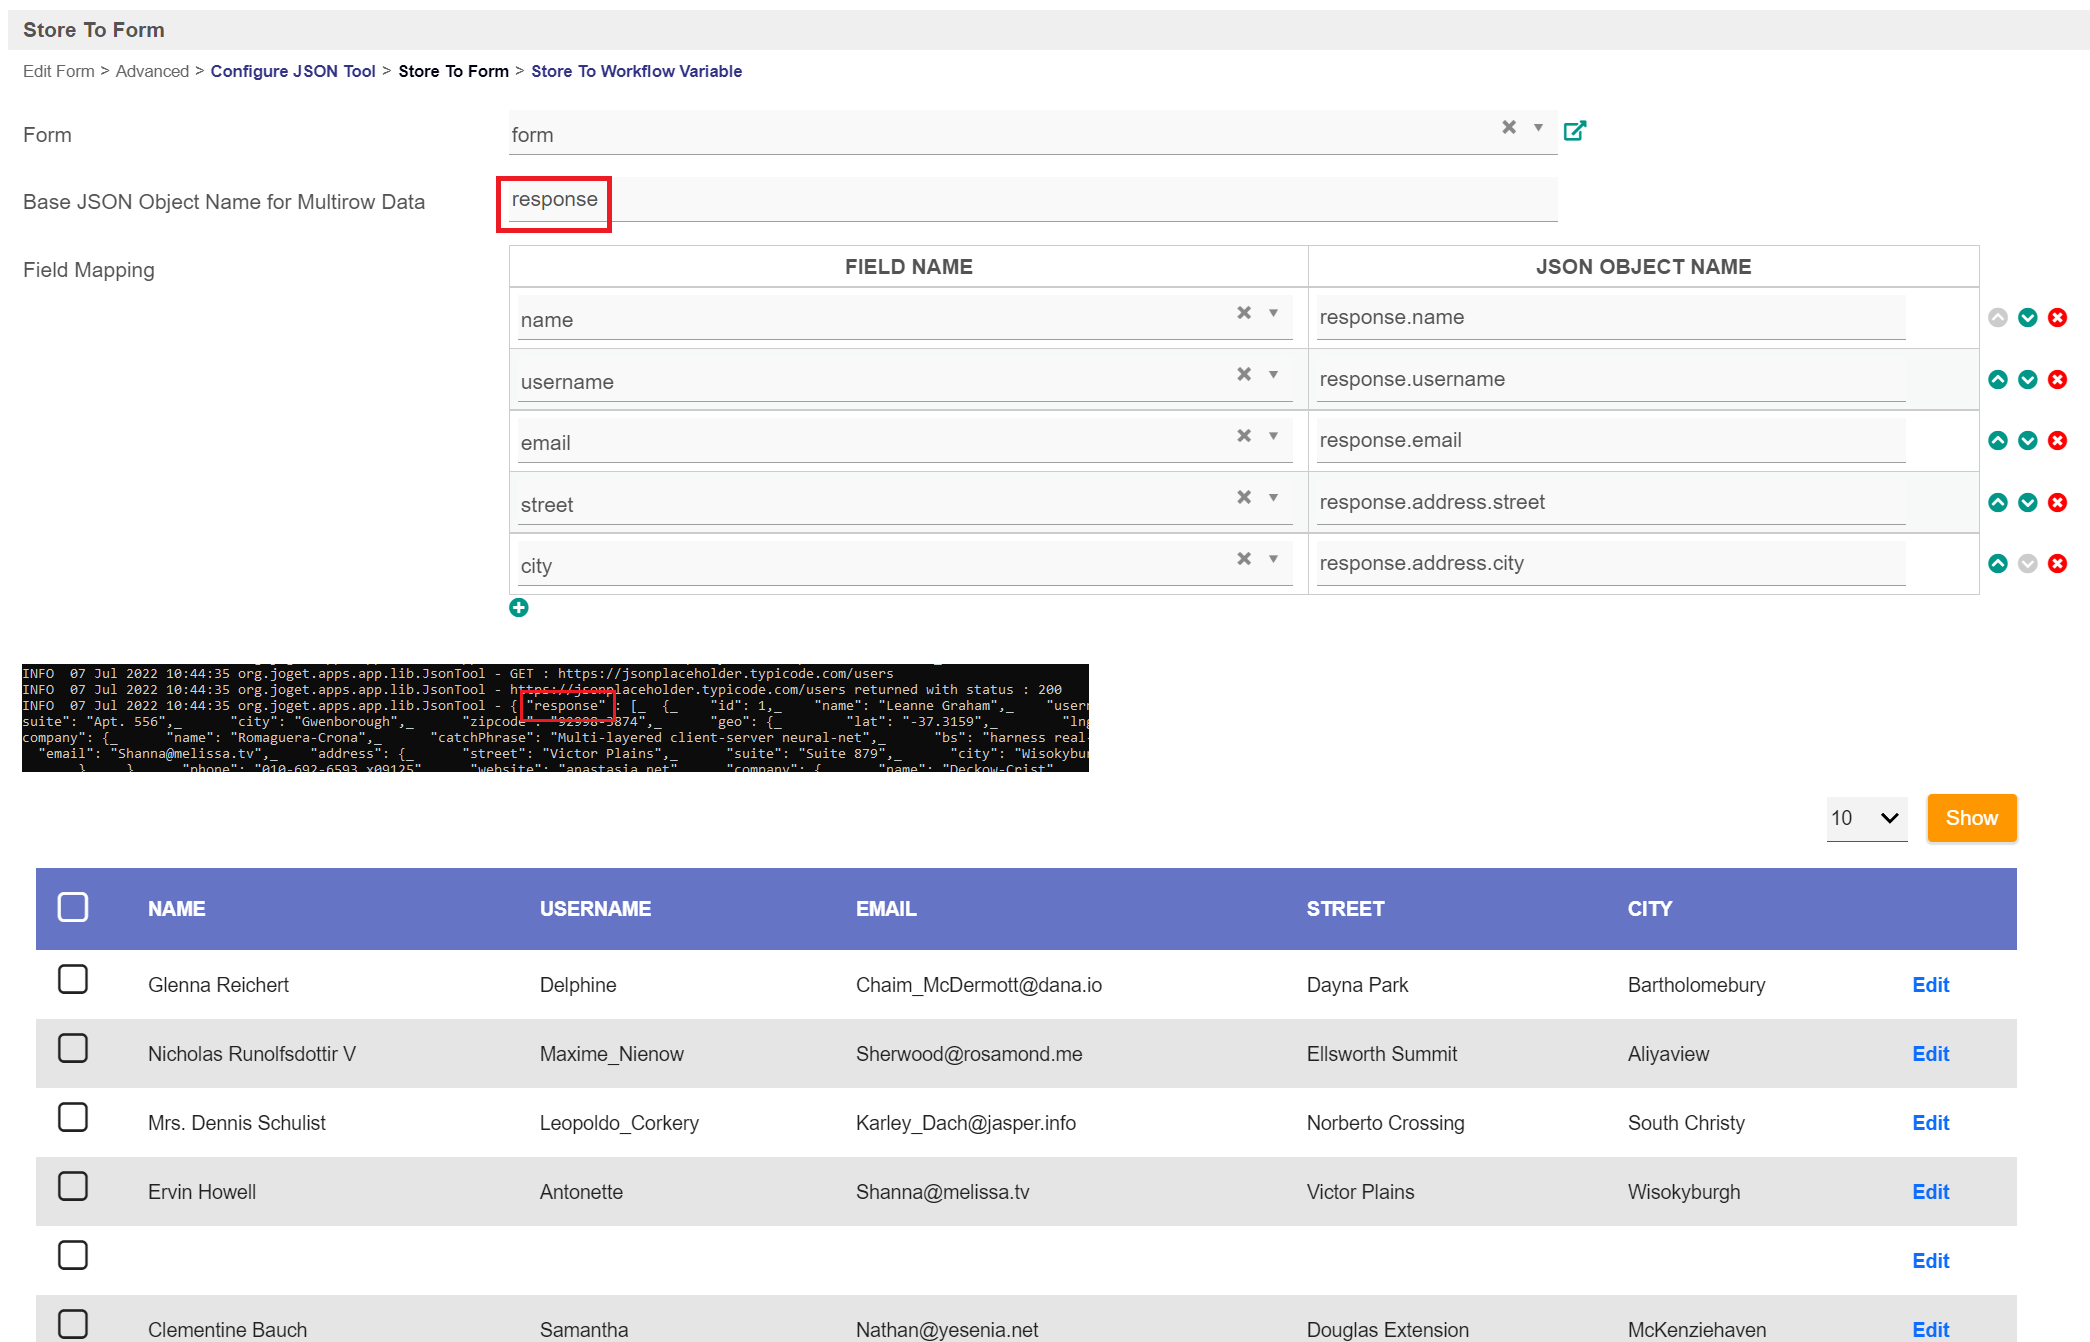Switch to Store To Workflow Variable step
This screenshot has height=1342, width=2090.
tap(636, 71)
